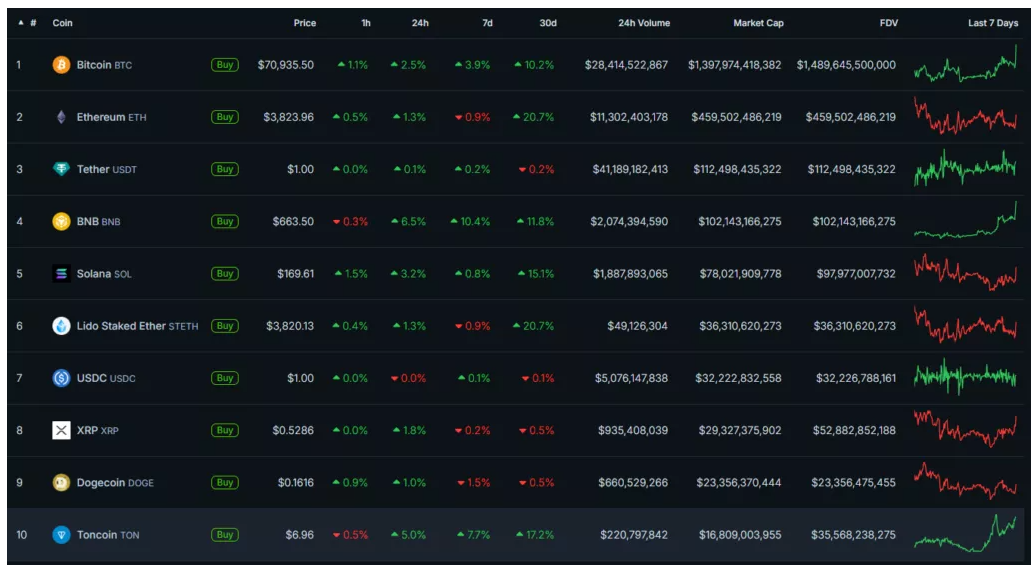1033x567 pixels.
Task: Click the Bitcoin coin logo icon
Action: 61,65
